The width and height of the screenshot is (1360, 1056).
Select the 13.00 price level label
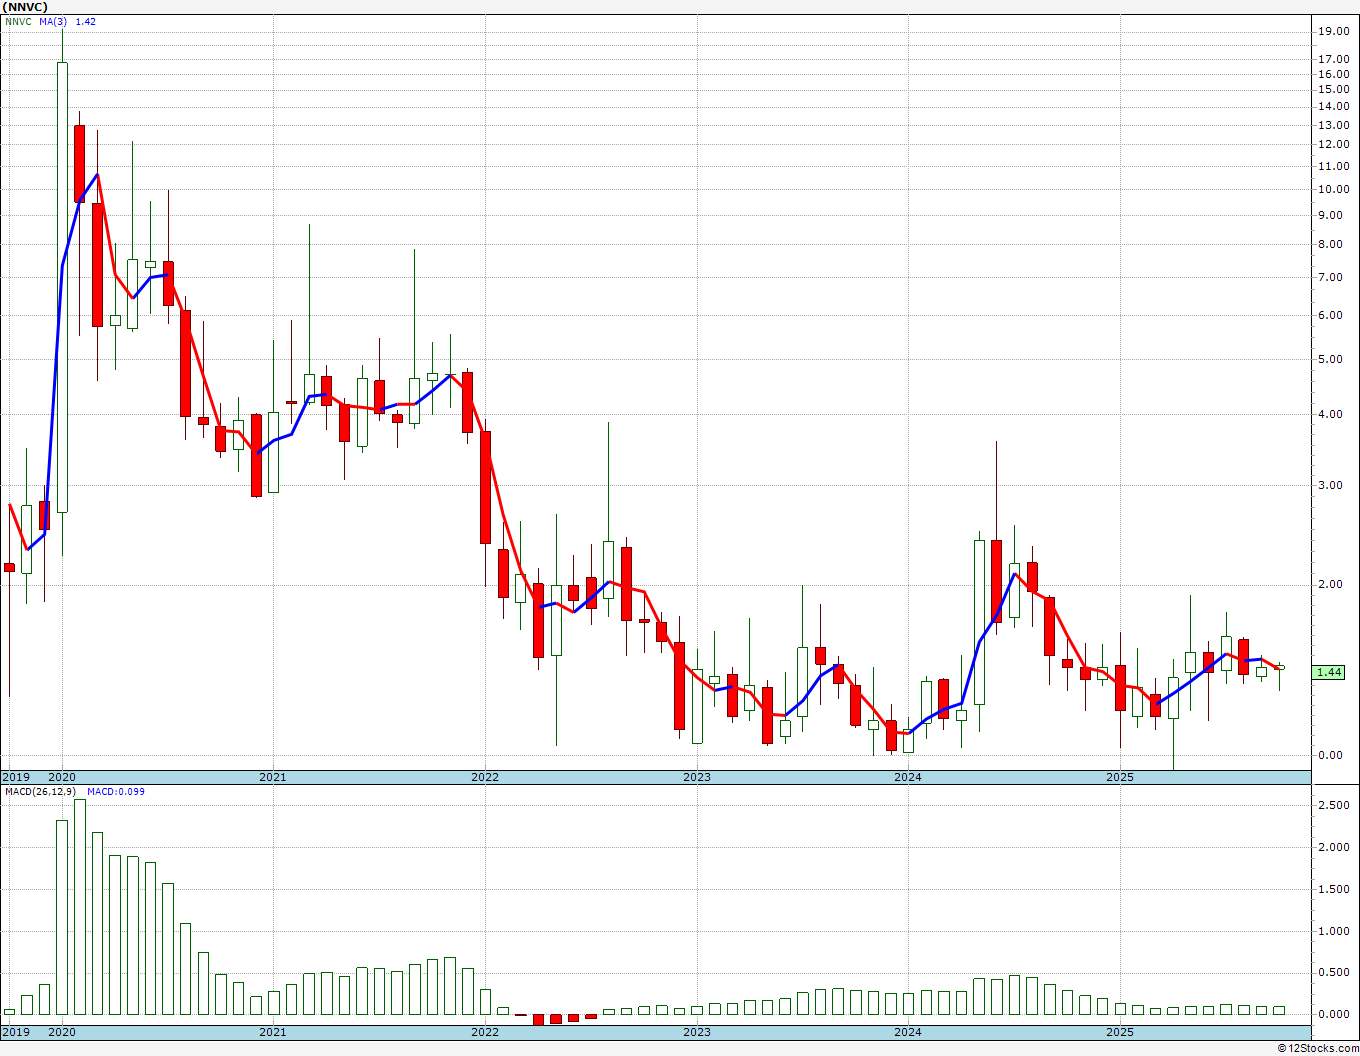(x=1333, y=125)
